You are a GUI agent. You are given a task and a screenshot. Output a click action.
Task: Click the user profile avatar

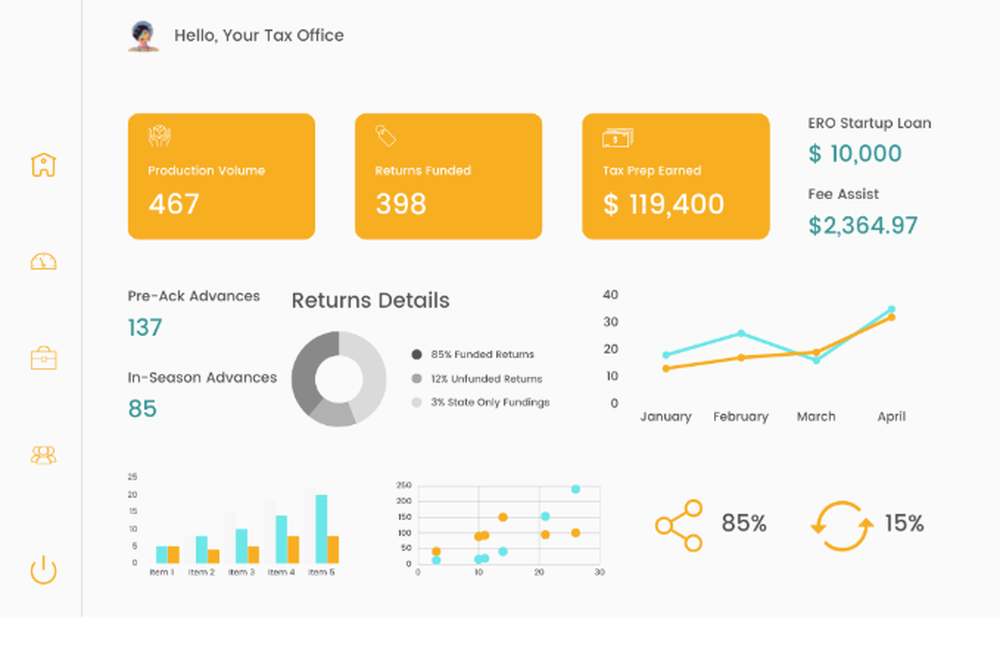pos(143,35)
